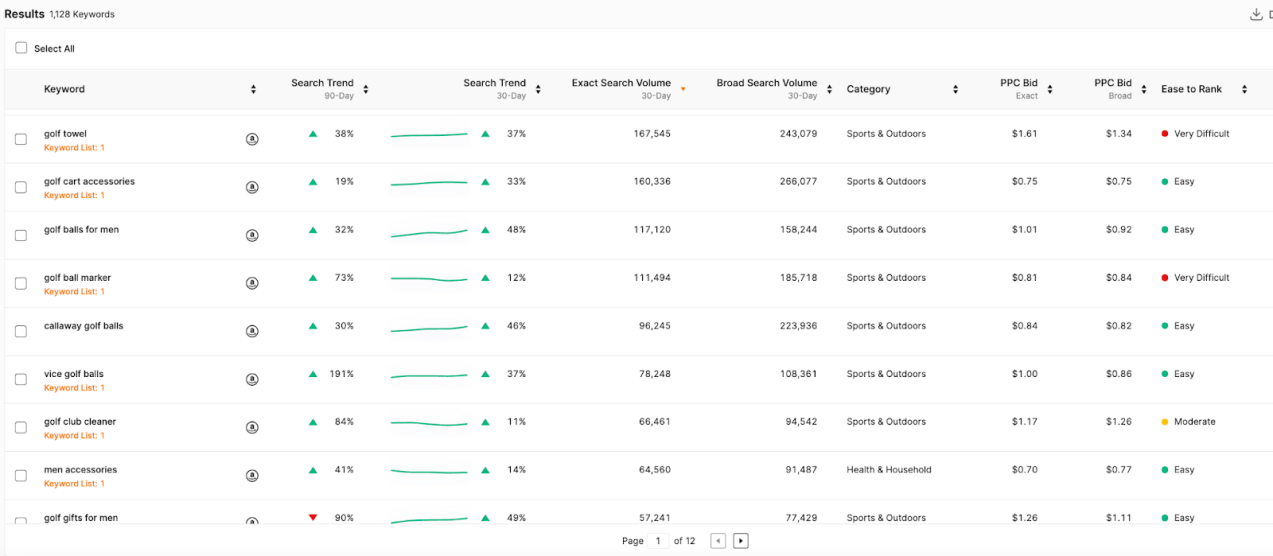Click yellow Moderate dot for golf club cleaner
Image resolution: width=1273 pixels, height=556 pixels.
(1165, 422)
